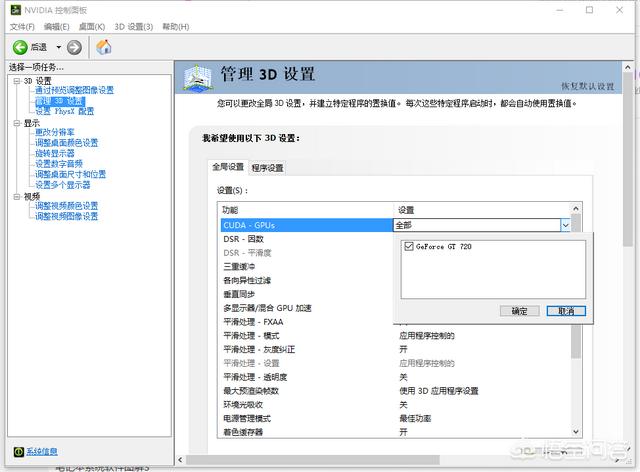Viewport: 640px width, 472px height.
Task: Switch to the 程序设置 tab
Action: pyautogui.click(x=267, y=167)
